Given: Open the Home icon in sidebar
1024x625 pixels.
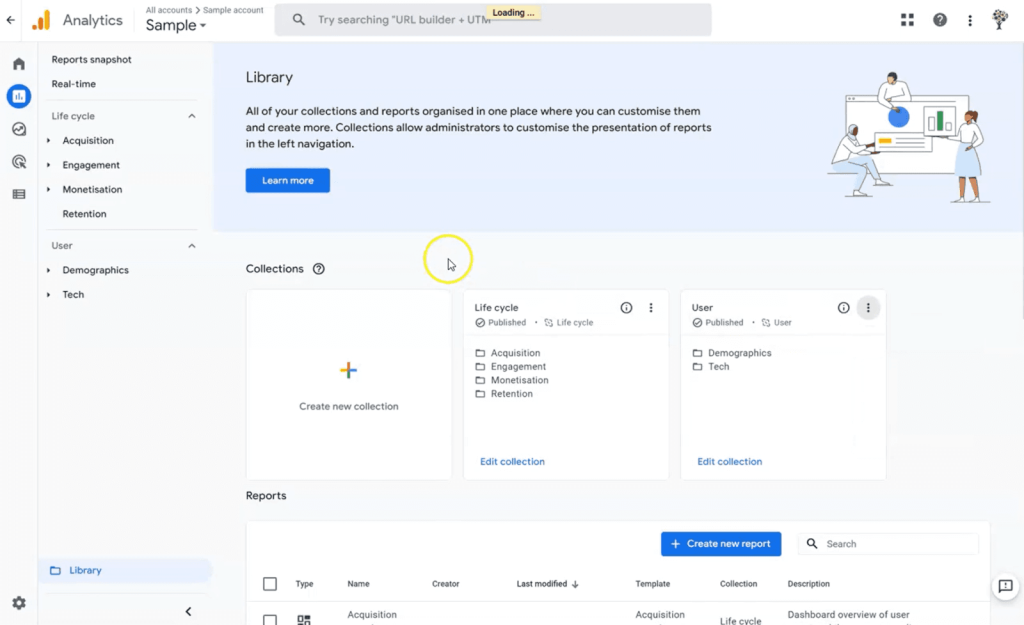Looking at the screenshot, I should pyautogui.click(x=19, y=64).
